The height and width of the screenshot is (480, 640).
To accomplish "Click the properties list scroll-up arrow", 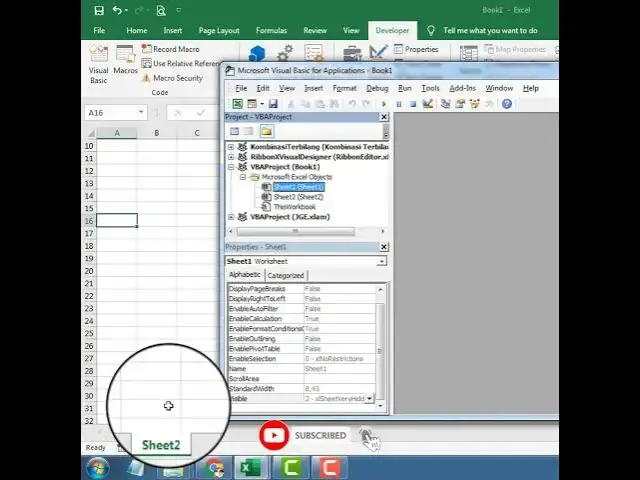I will 380,289.
